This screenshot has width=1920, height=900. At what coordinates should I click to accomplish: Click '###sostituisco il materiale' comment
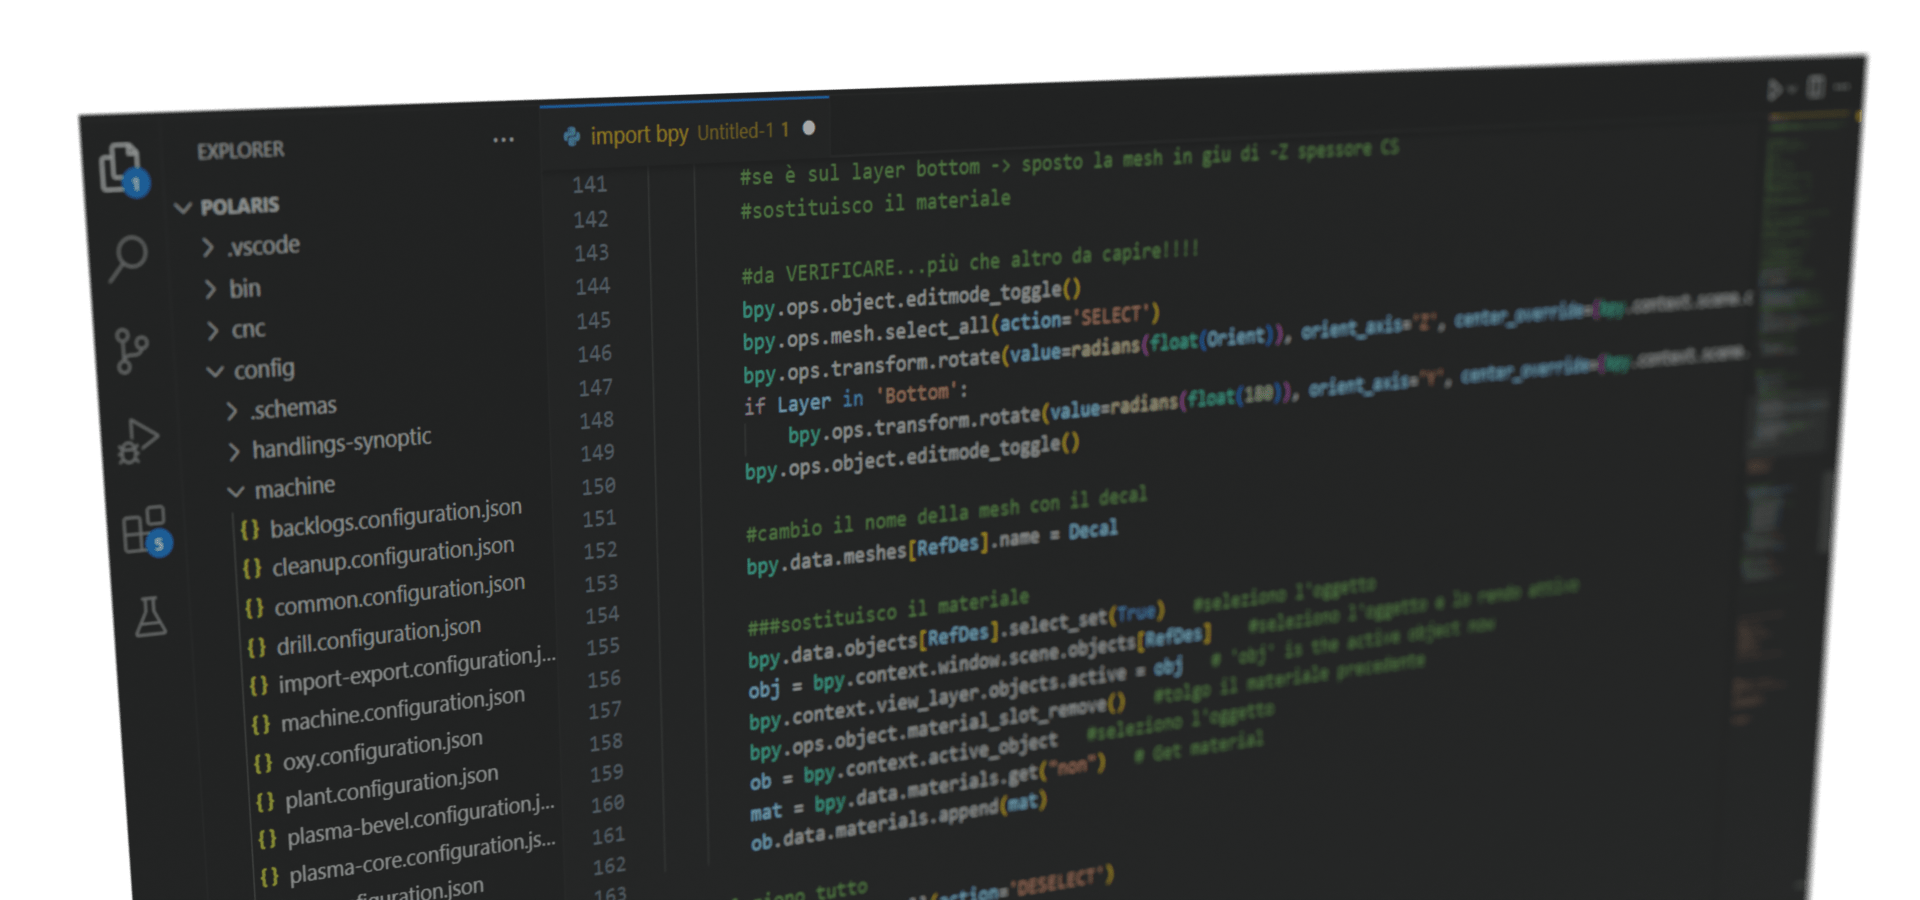[888, 612]
